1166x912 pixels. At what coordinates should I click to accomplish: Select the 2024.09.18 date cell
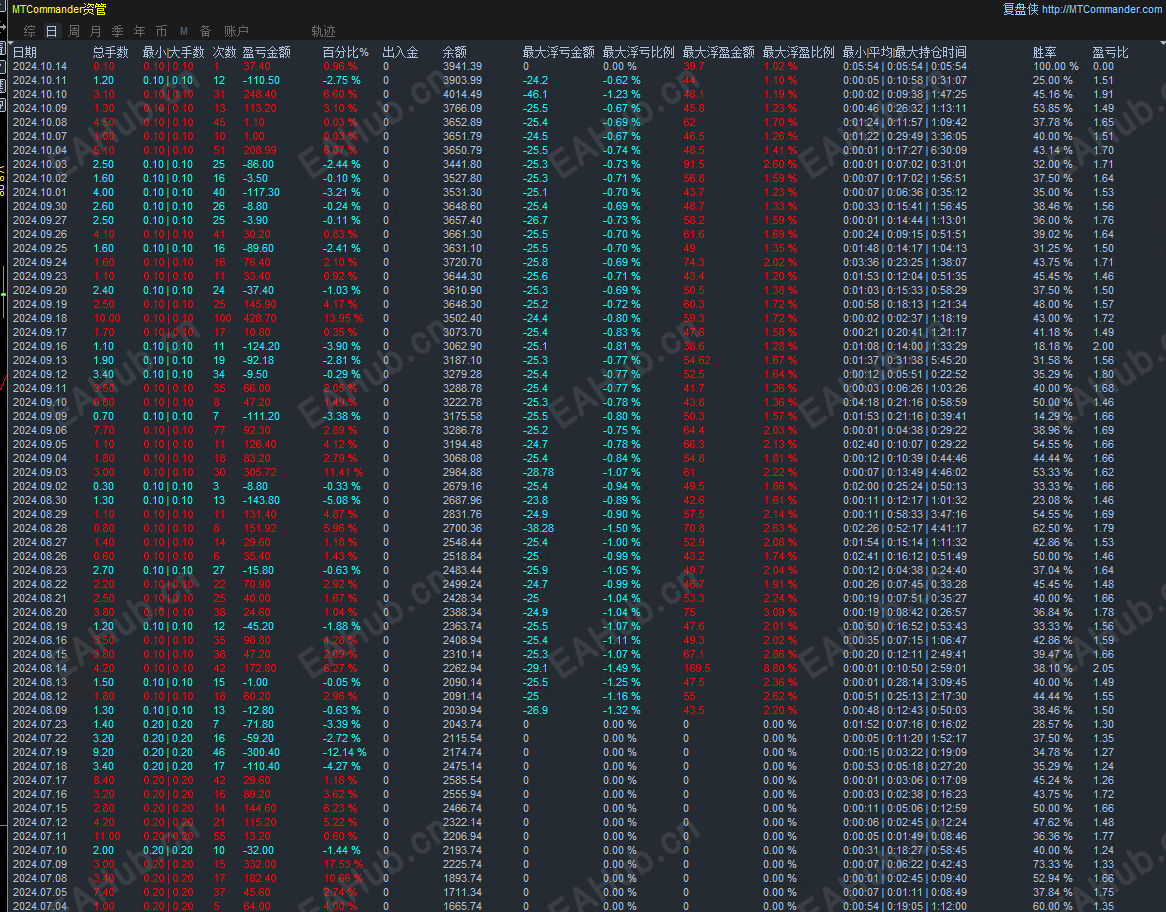(40, 318)
